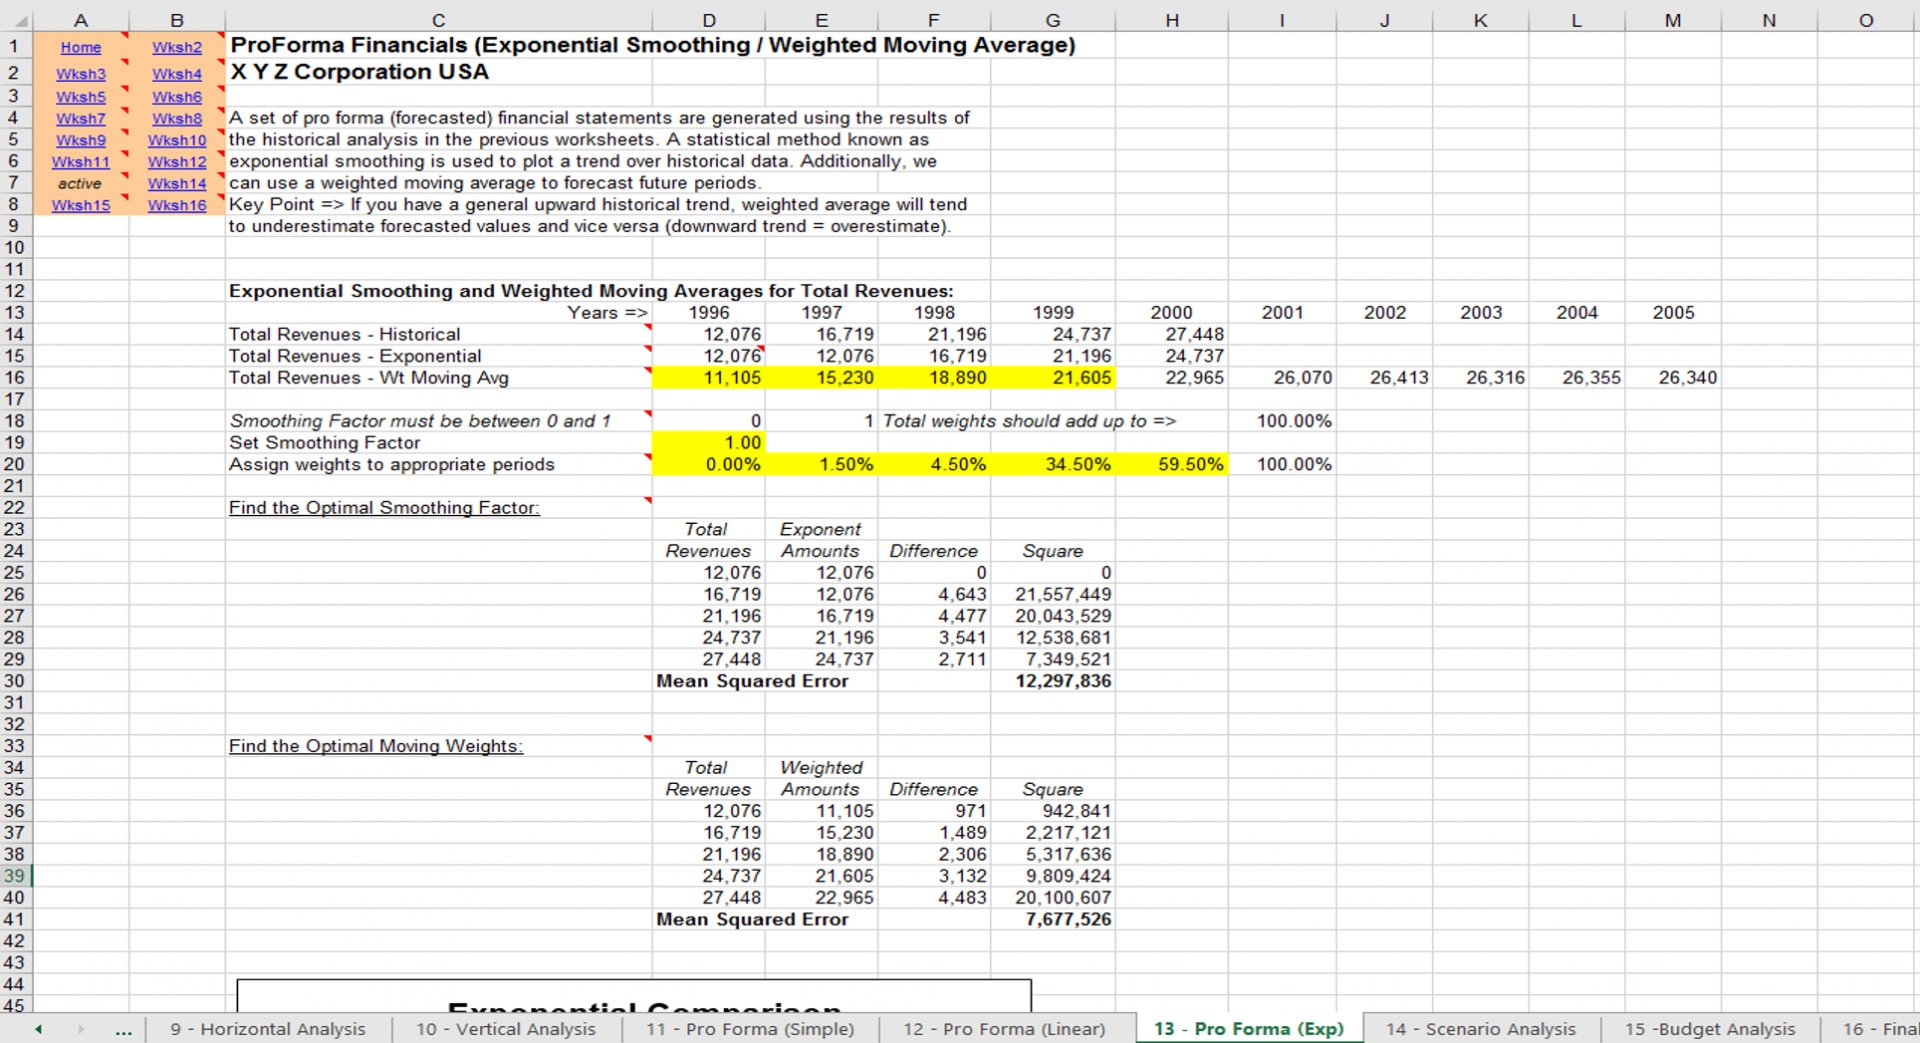Click the select-all corner triangle
The height and width of the screenshot is (1043, 1920).
pos(22,20)
